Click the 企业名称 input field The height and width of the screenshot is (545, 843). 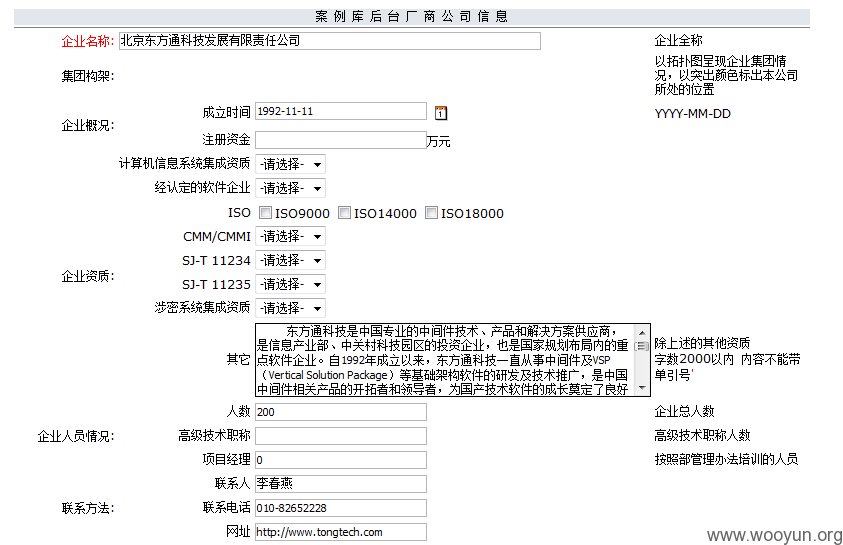[x=330, y=41]
